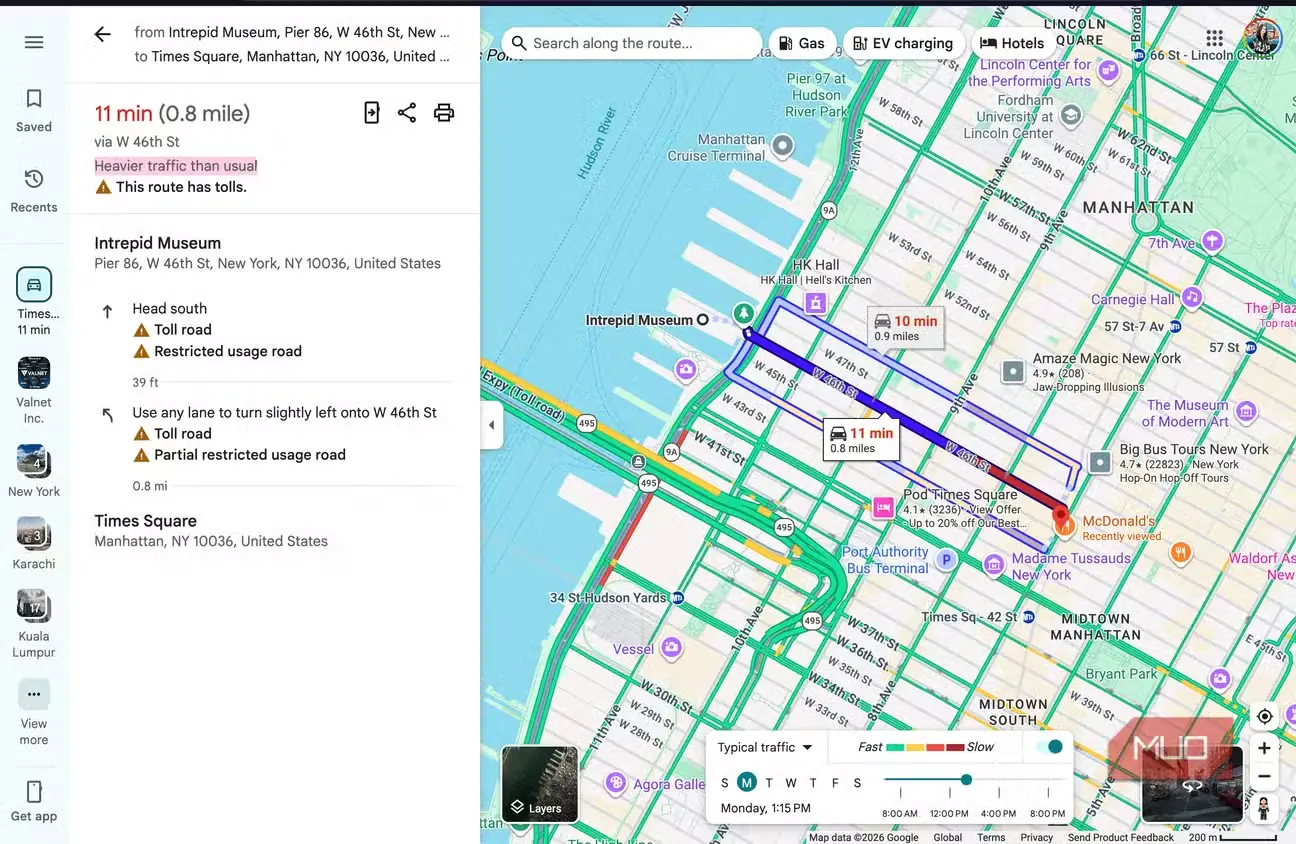This screenshot has width=1296, height=844.
Task: Click the Museum of Modern Art marker
Action: click(1246, 410)
